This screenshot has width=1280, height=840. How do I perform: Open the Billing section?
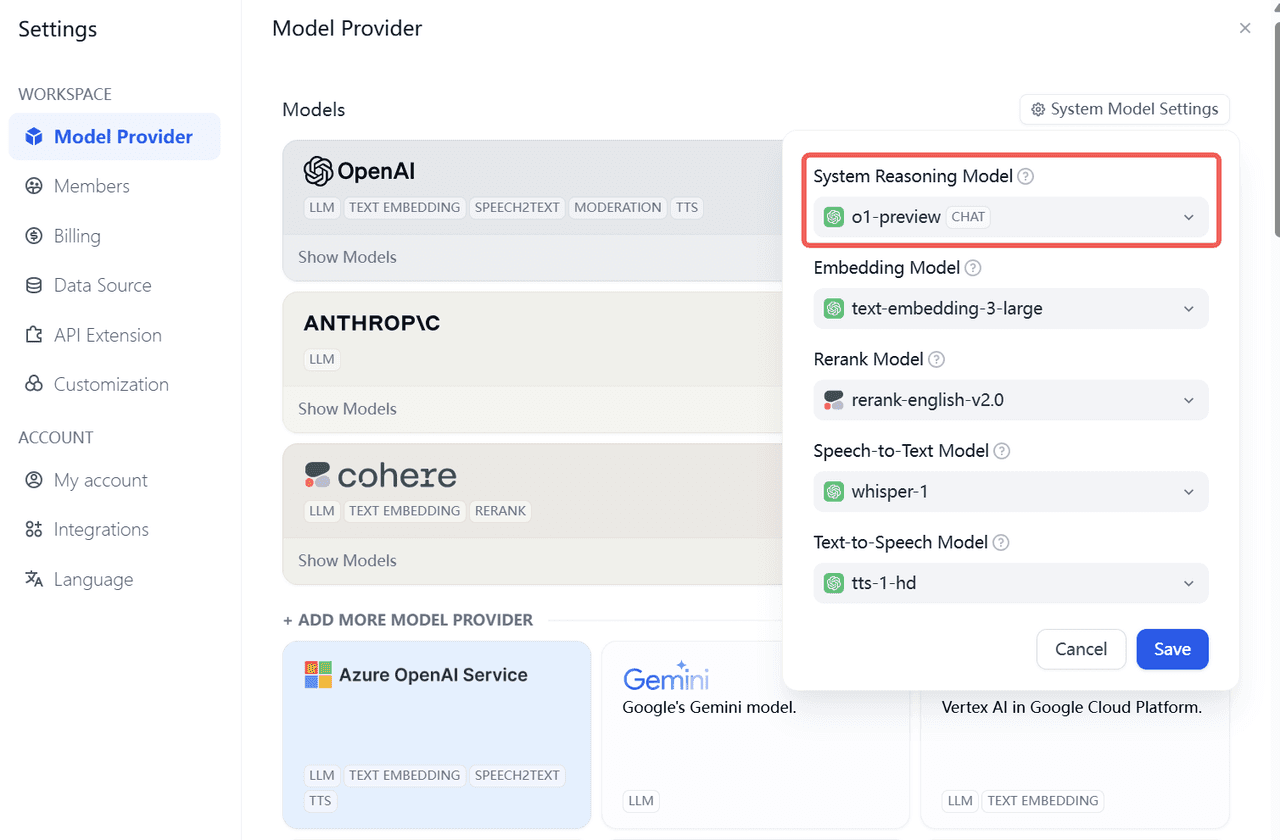33,236
